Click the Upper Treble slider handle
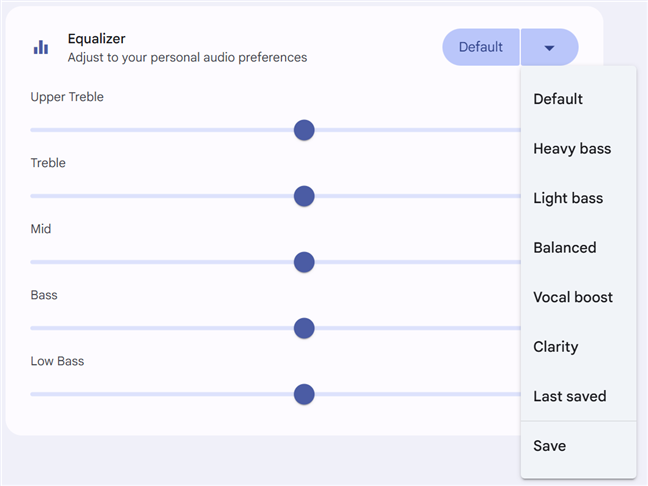 point(304,130)
